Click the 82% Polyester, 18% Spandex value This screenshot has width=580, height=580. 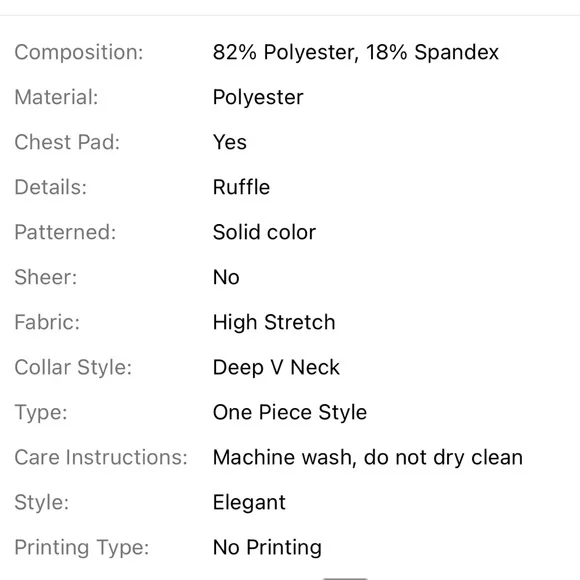[356, 52]
